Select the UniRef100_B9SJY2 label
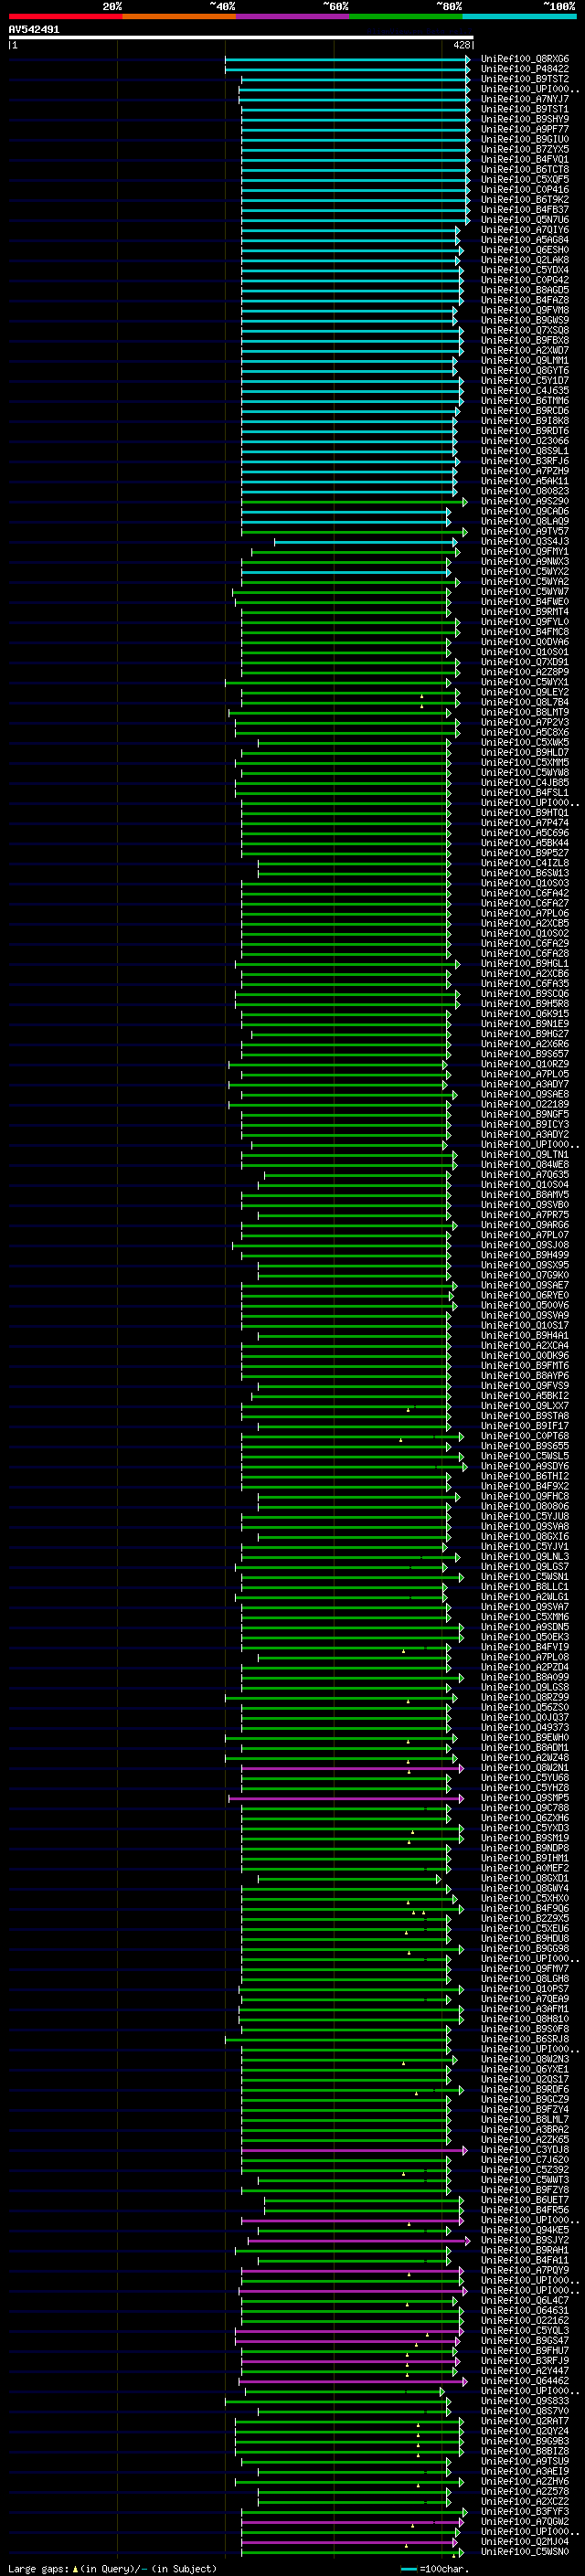 coord(524,2240)
